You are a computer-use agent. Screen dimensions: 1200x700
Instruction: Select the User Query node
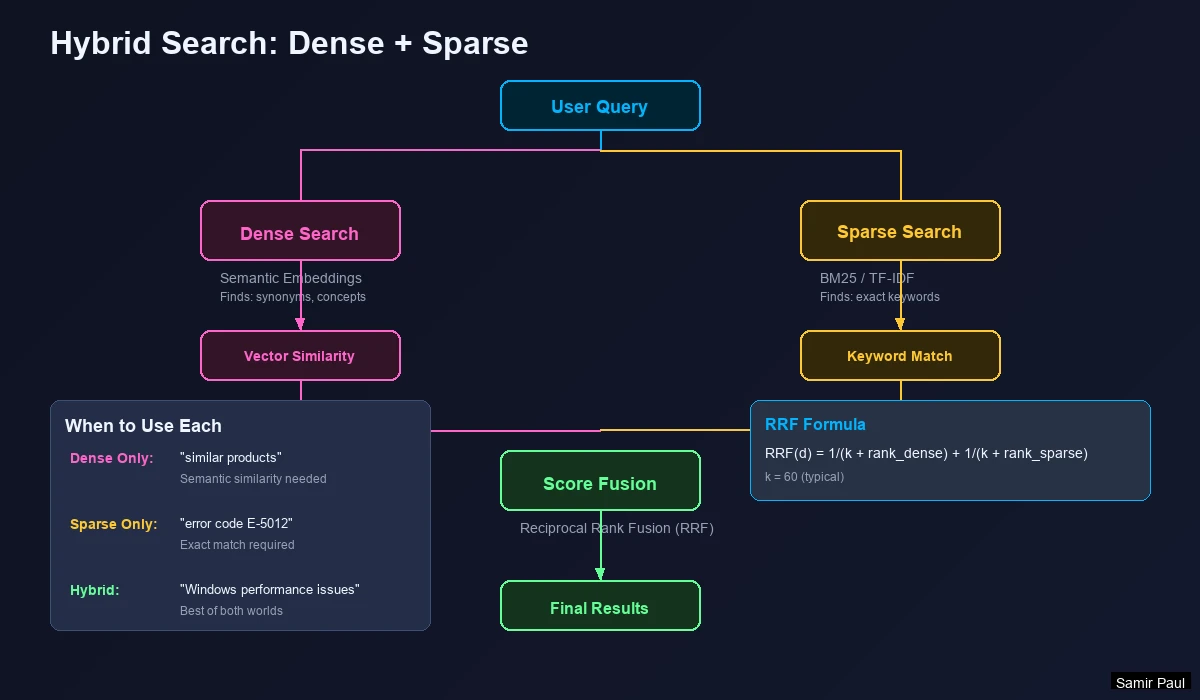click(x=600, y=105)
